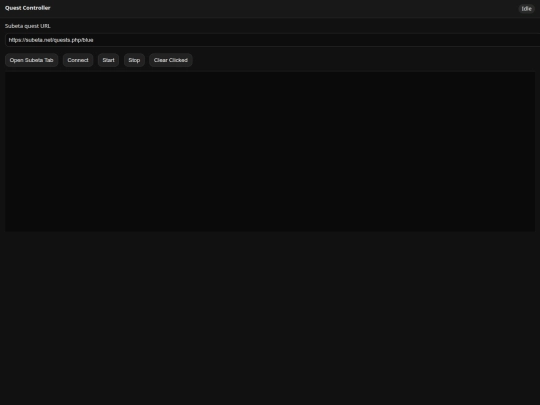Screen dimensions: 540x405
Task: Click inside the empty log output area
Action: [x=270, y=152]
